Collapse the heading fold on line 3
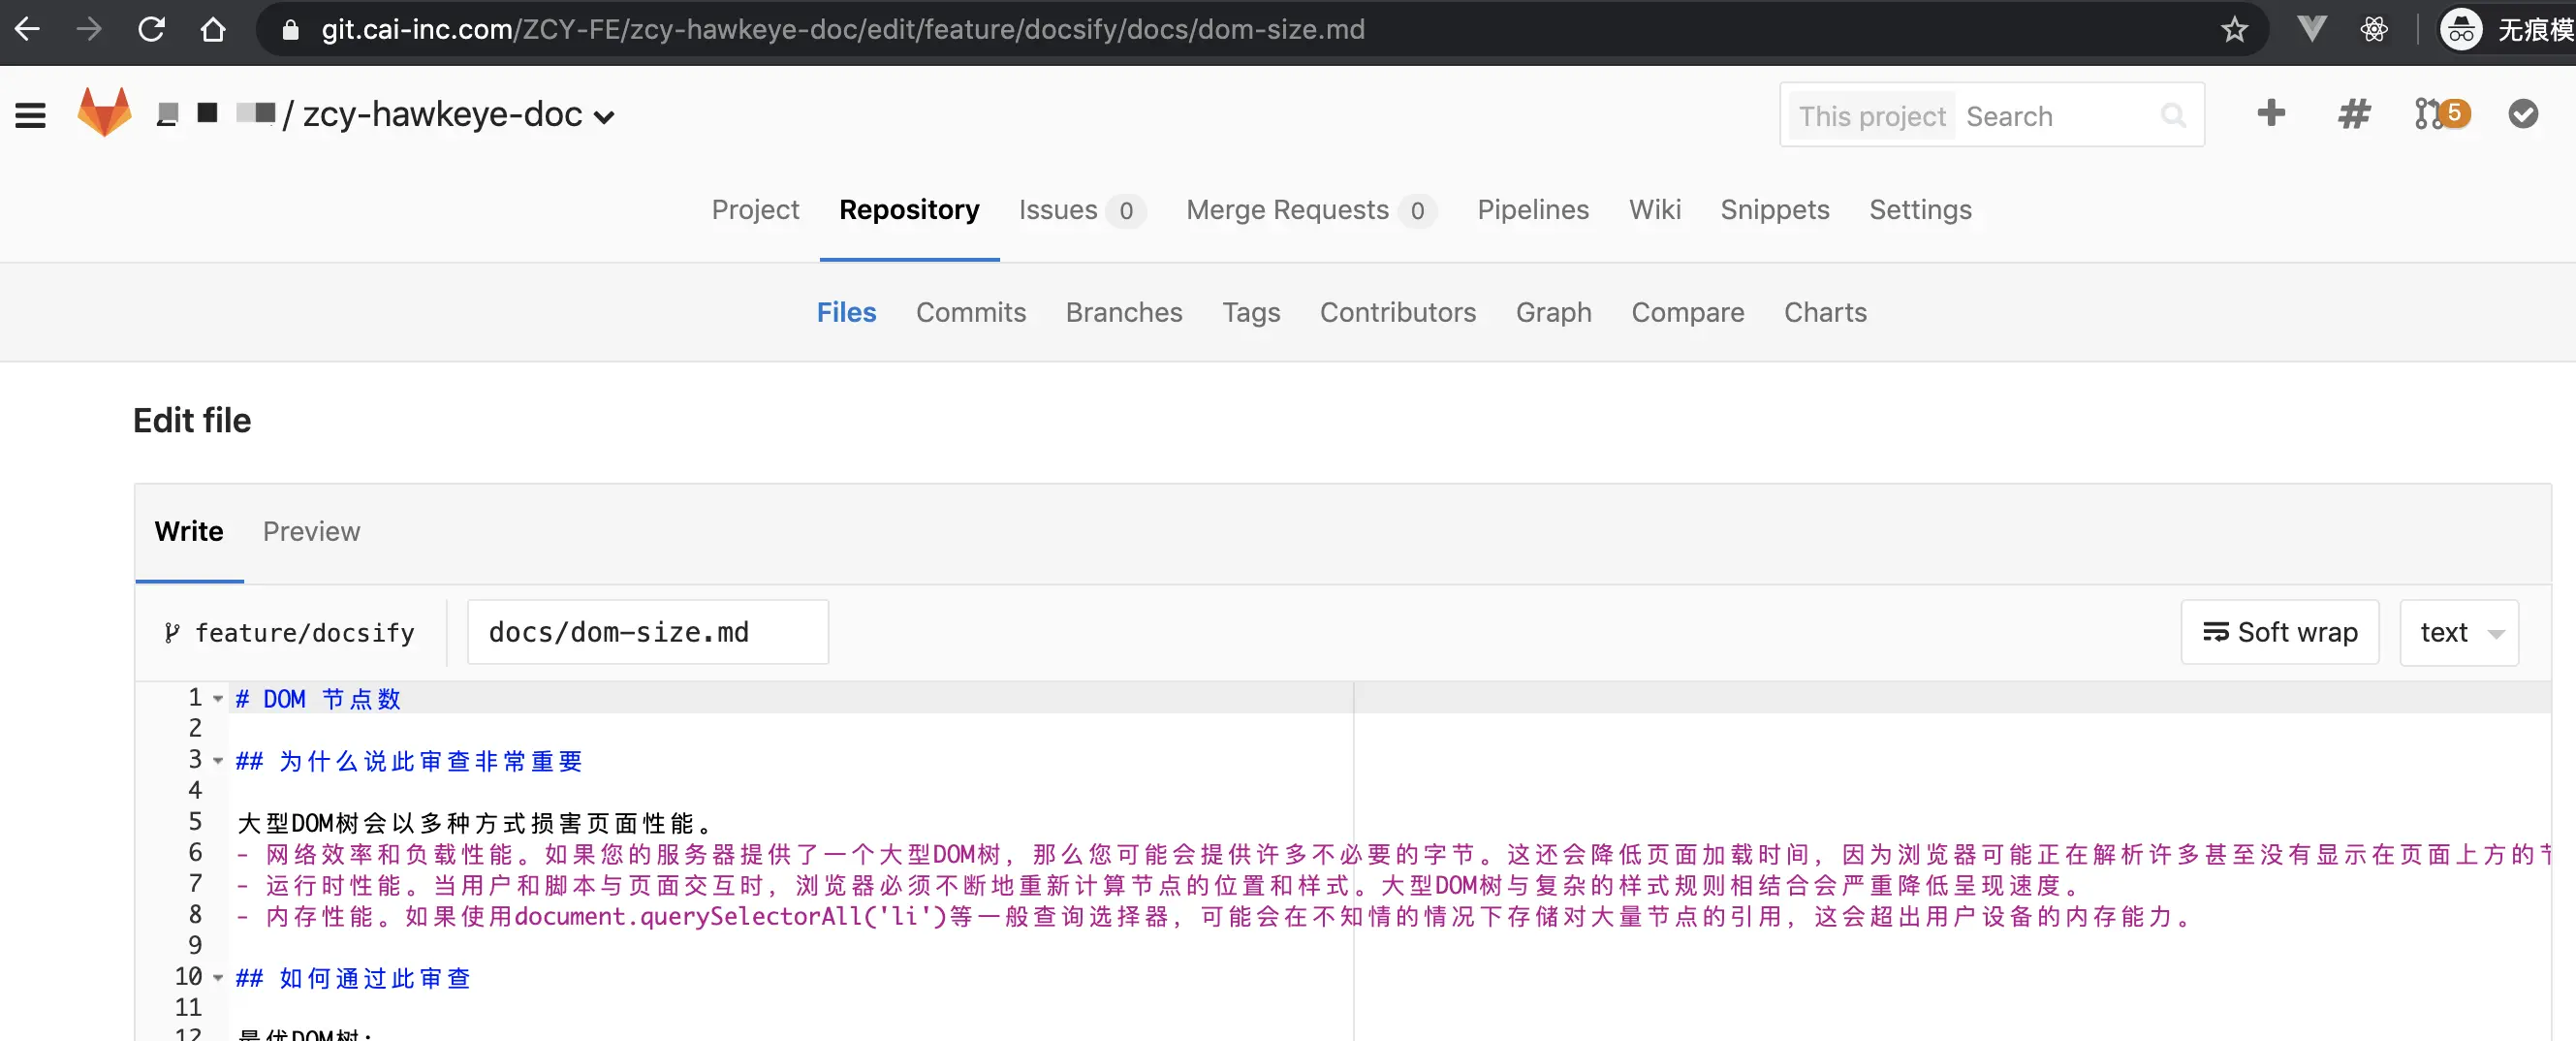The image size is (2576, 1041). pos(218,761)
